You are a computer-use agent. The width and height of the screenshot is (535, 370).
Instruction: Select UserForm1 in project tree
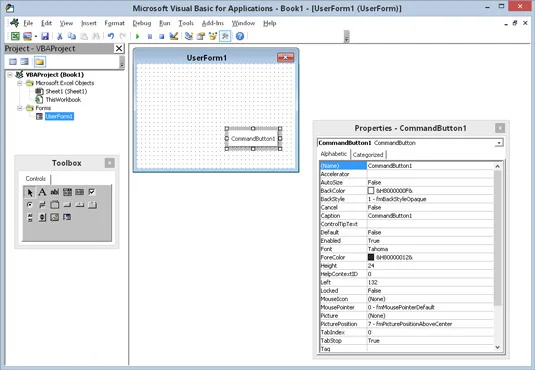[59, 116]
